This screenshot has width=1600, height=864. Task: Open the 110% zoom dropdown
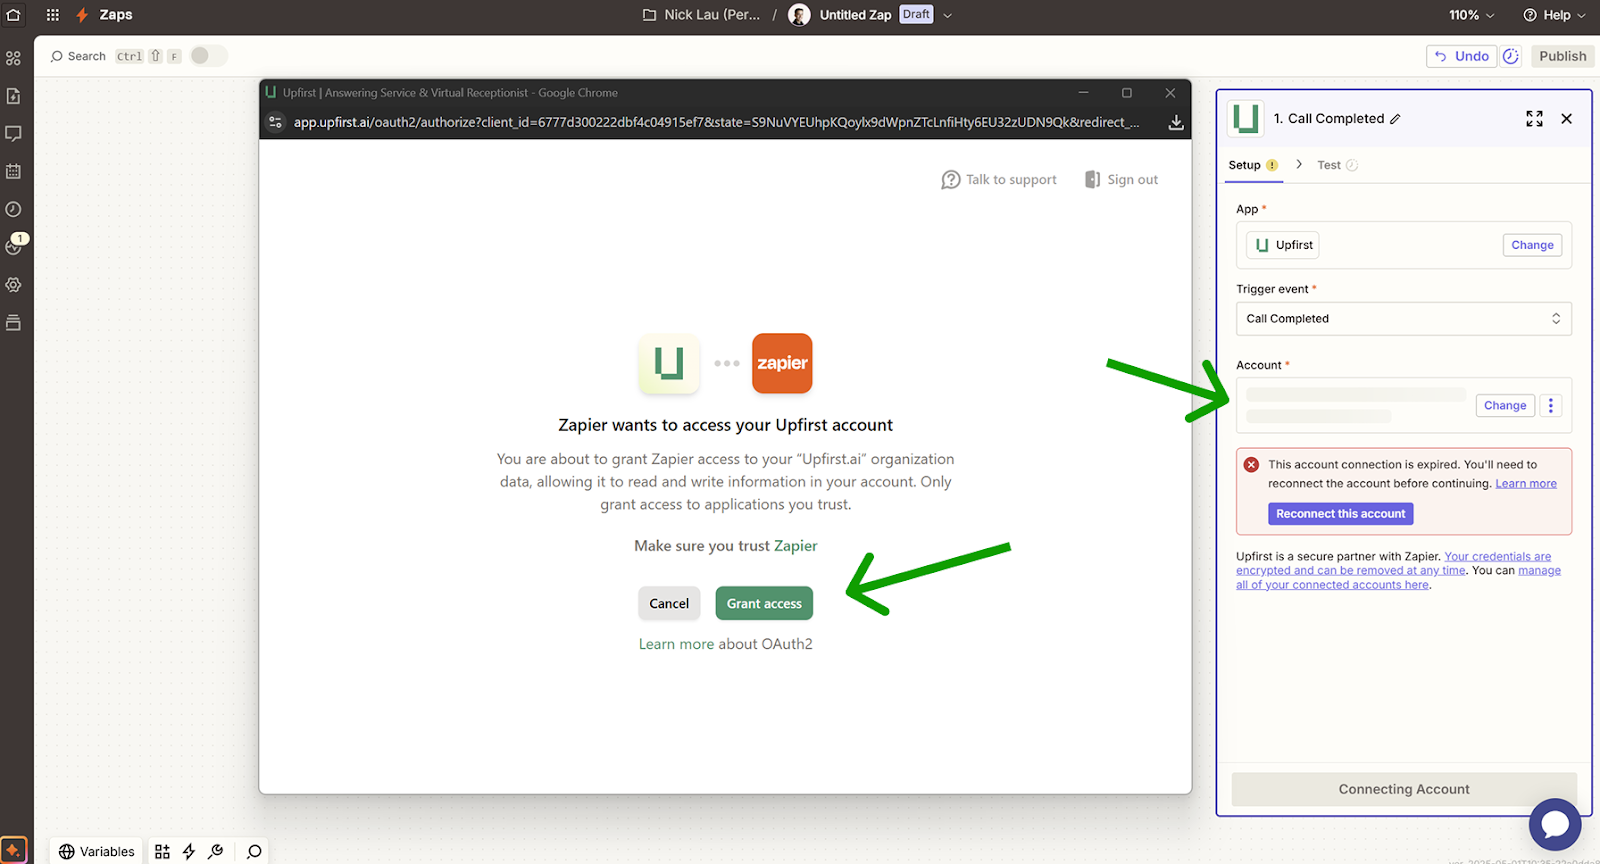[1472, 15]
